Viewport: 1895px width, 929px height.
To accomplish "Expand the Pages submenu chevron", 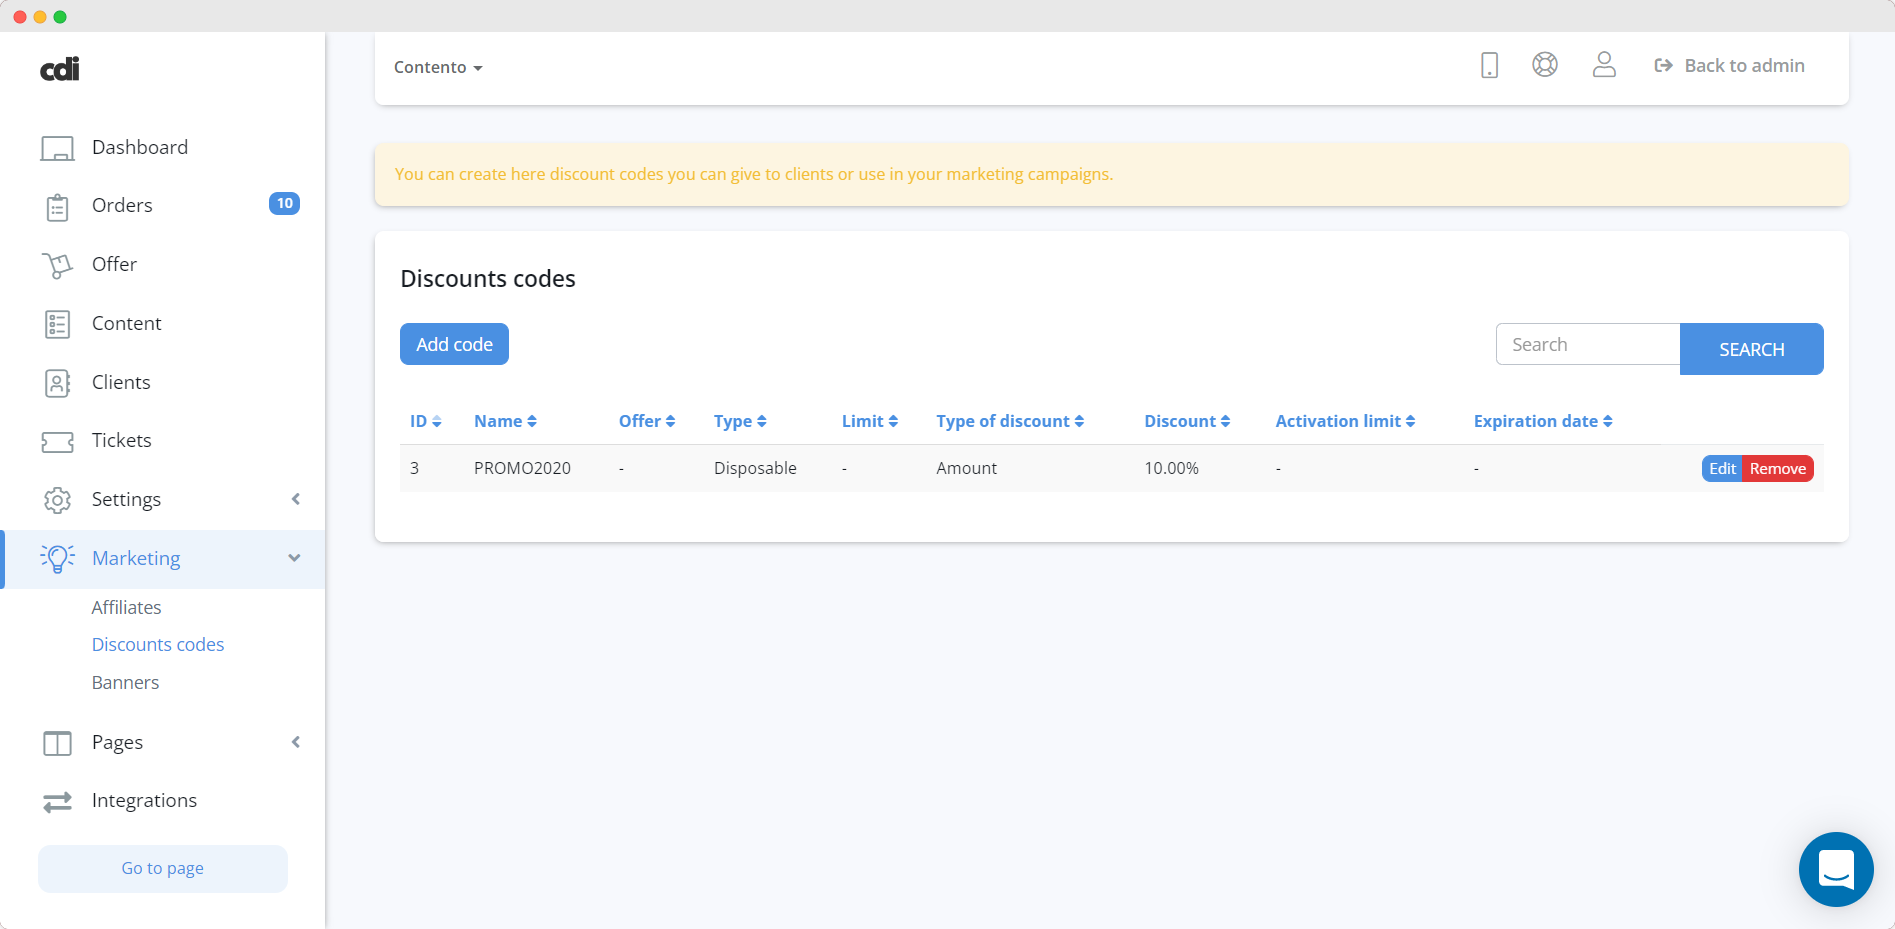I will tap(295, 742).
